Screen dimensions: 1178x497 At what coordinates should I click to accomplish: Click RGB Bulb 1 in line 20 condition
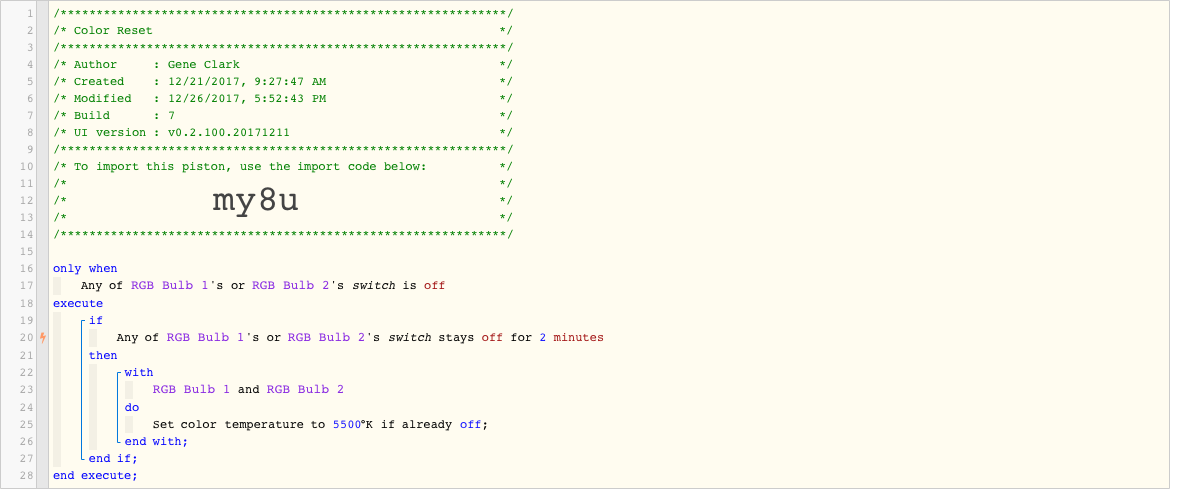click(x=205, y=338)
